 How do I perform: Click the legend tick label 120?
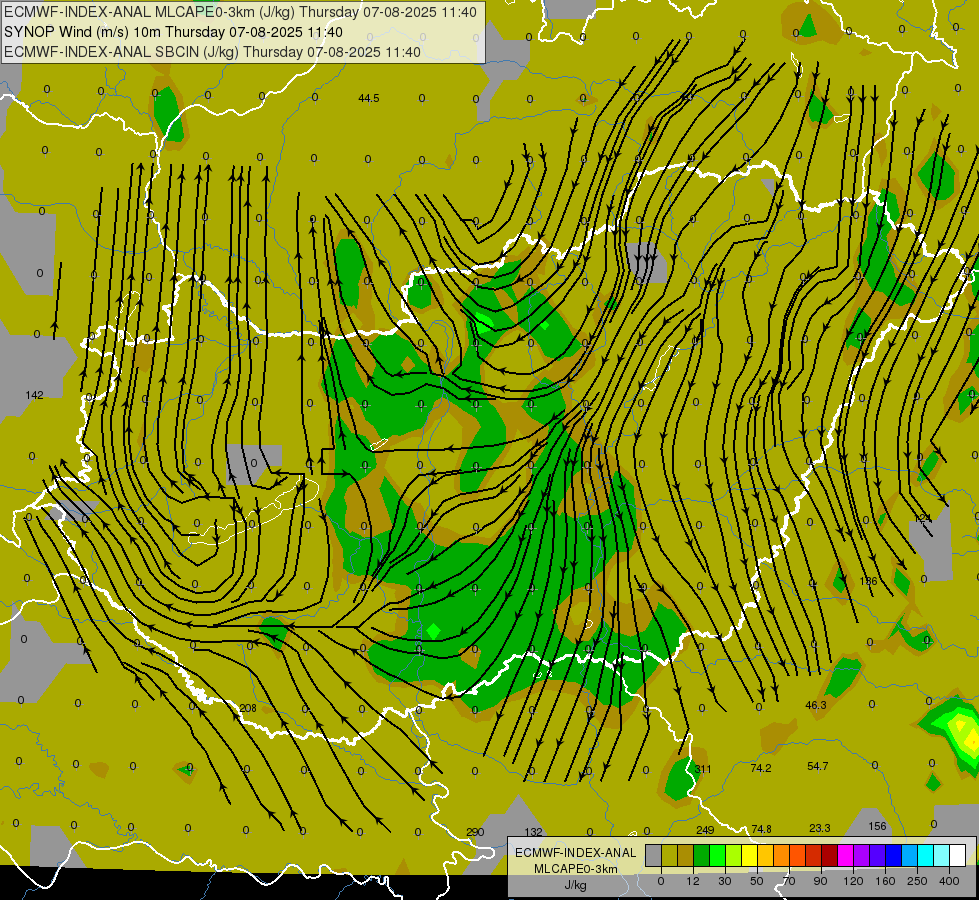coord(854,881)
